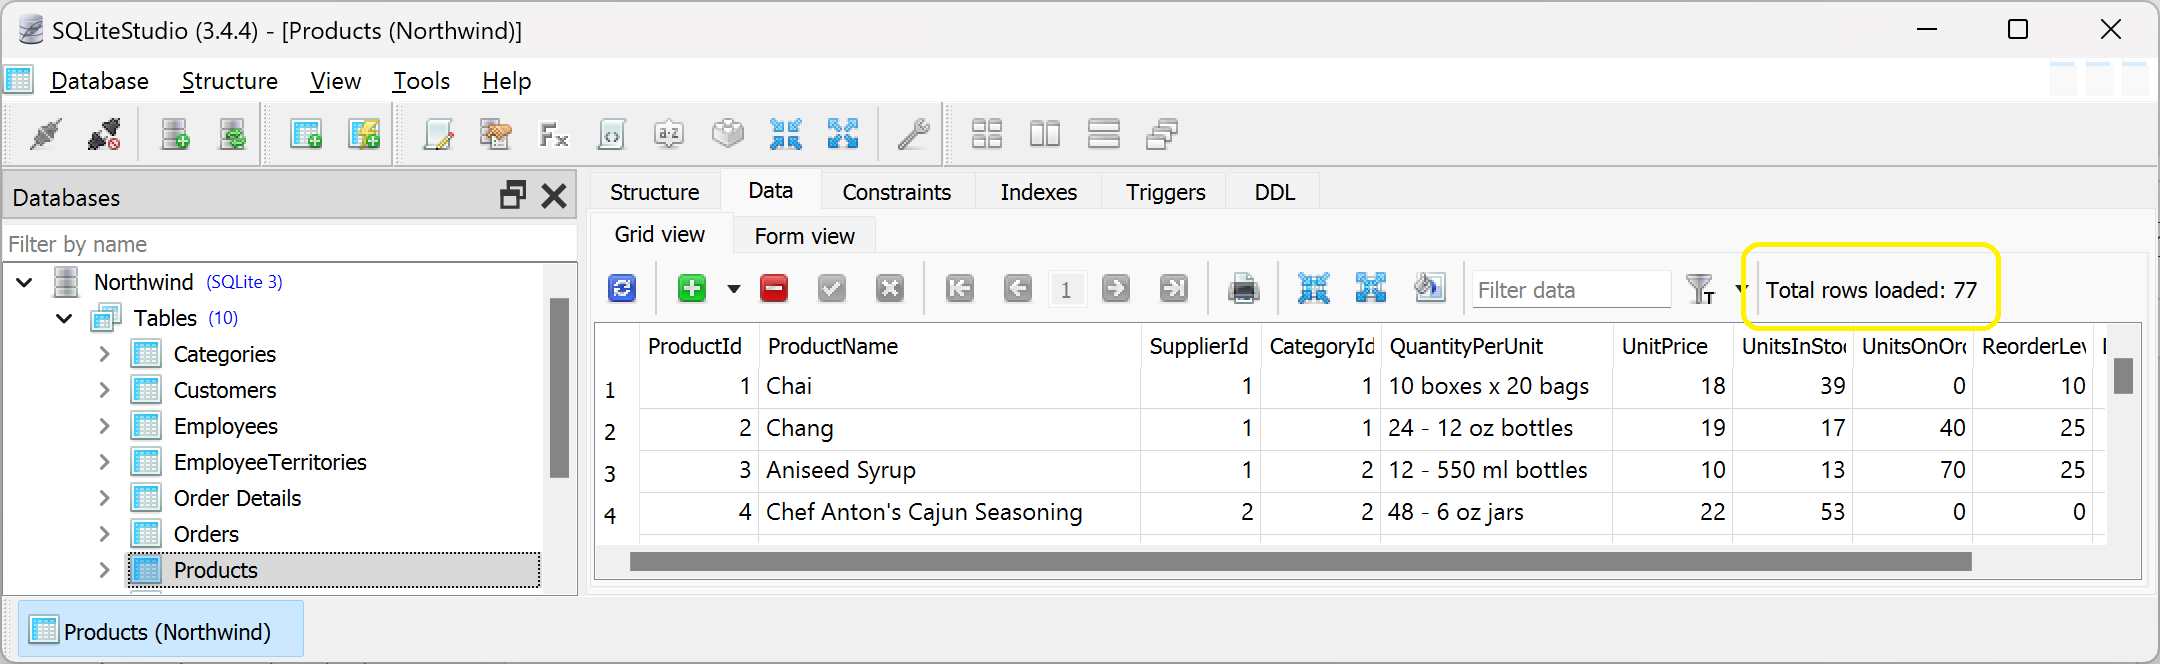Image resolution: width=2160 pixels, height=664 pixels.
Task: Go to next data page
Action: pos(1116,289)
